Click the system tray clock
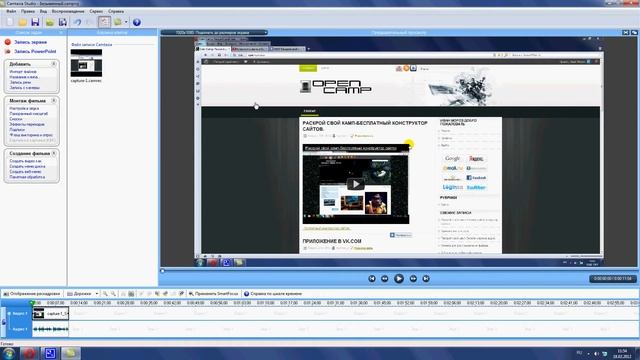This screenshot has height=360, width=640. [622, 353]
